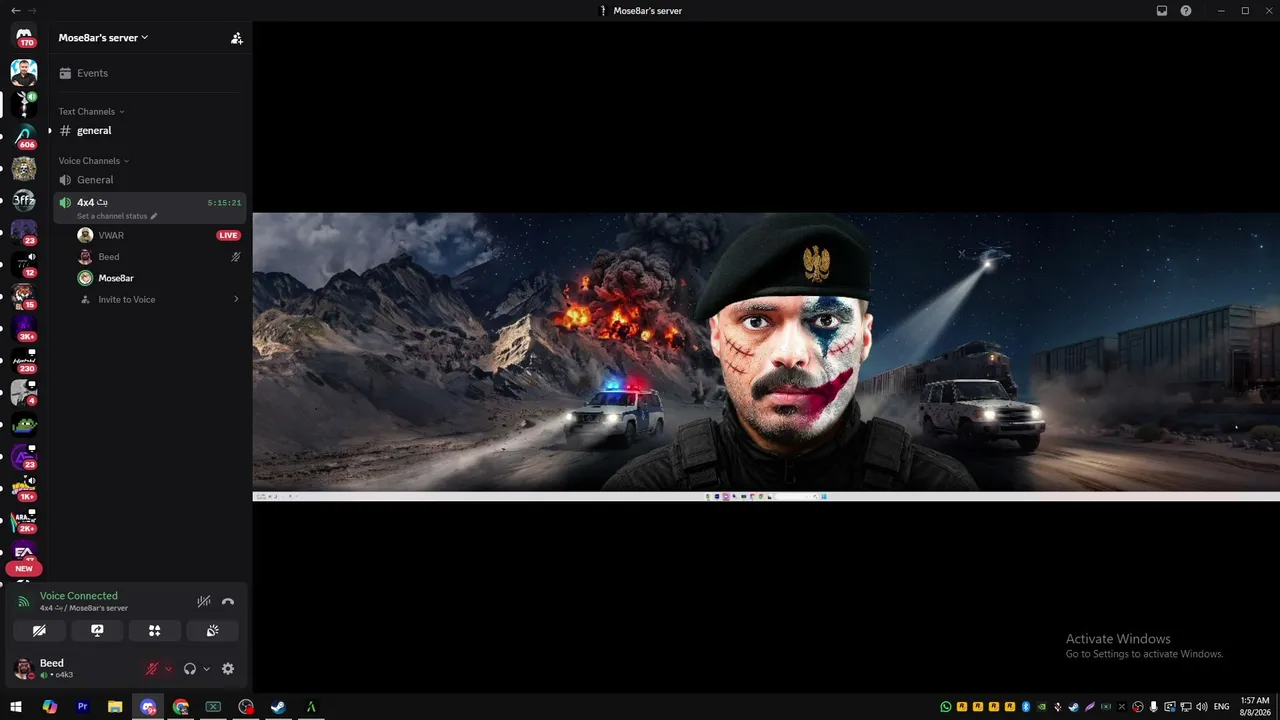The image size is (1280, 720).
Task: Open Google Chrome from the taskbar
Action: (181, 707)
